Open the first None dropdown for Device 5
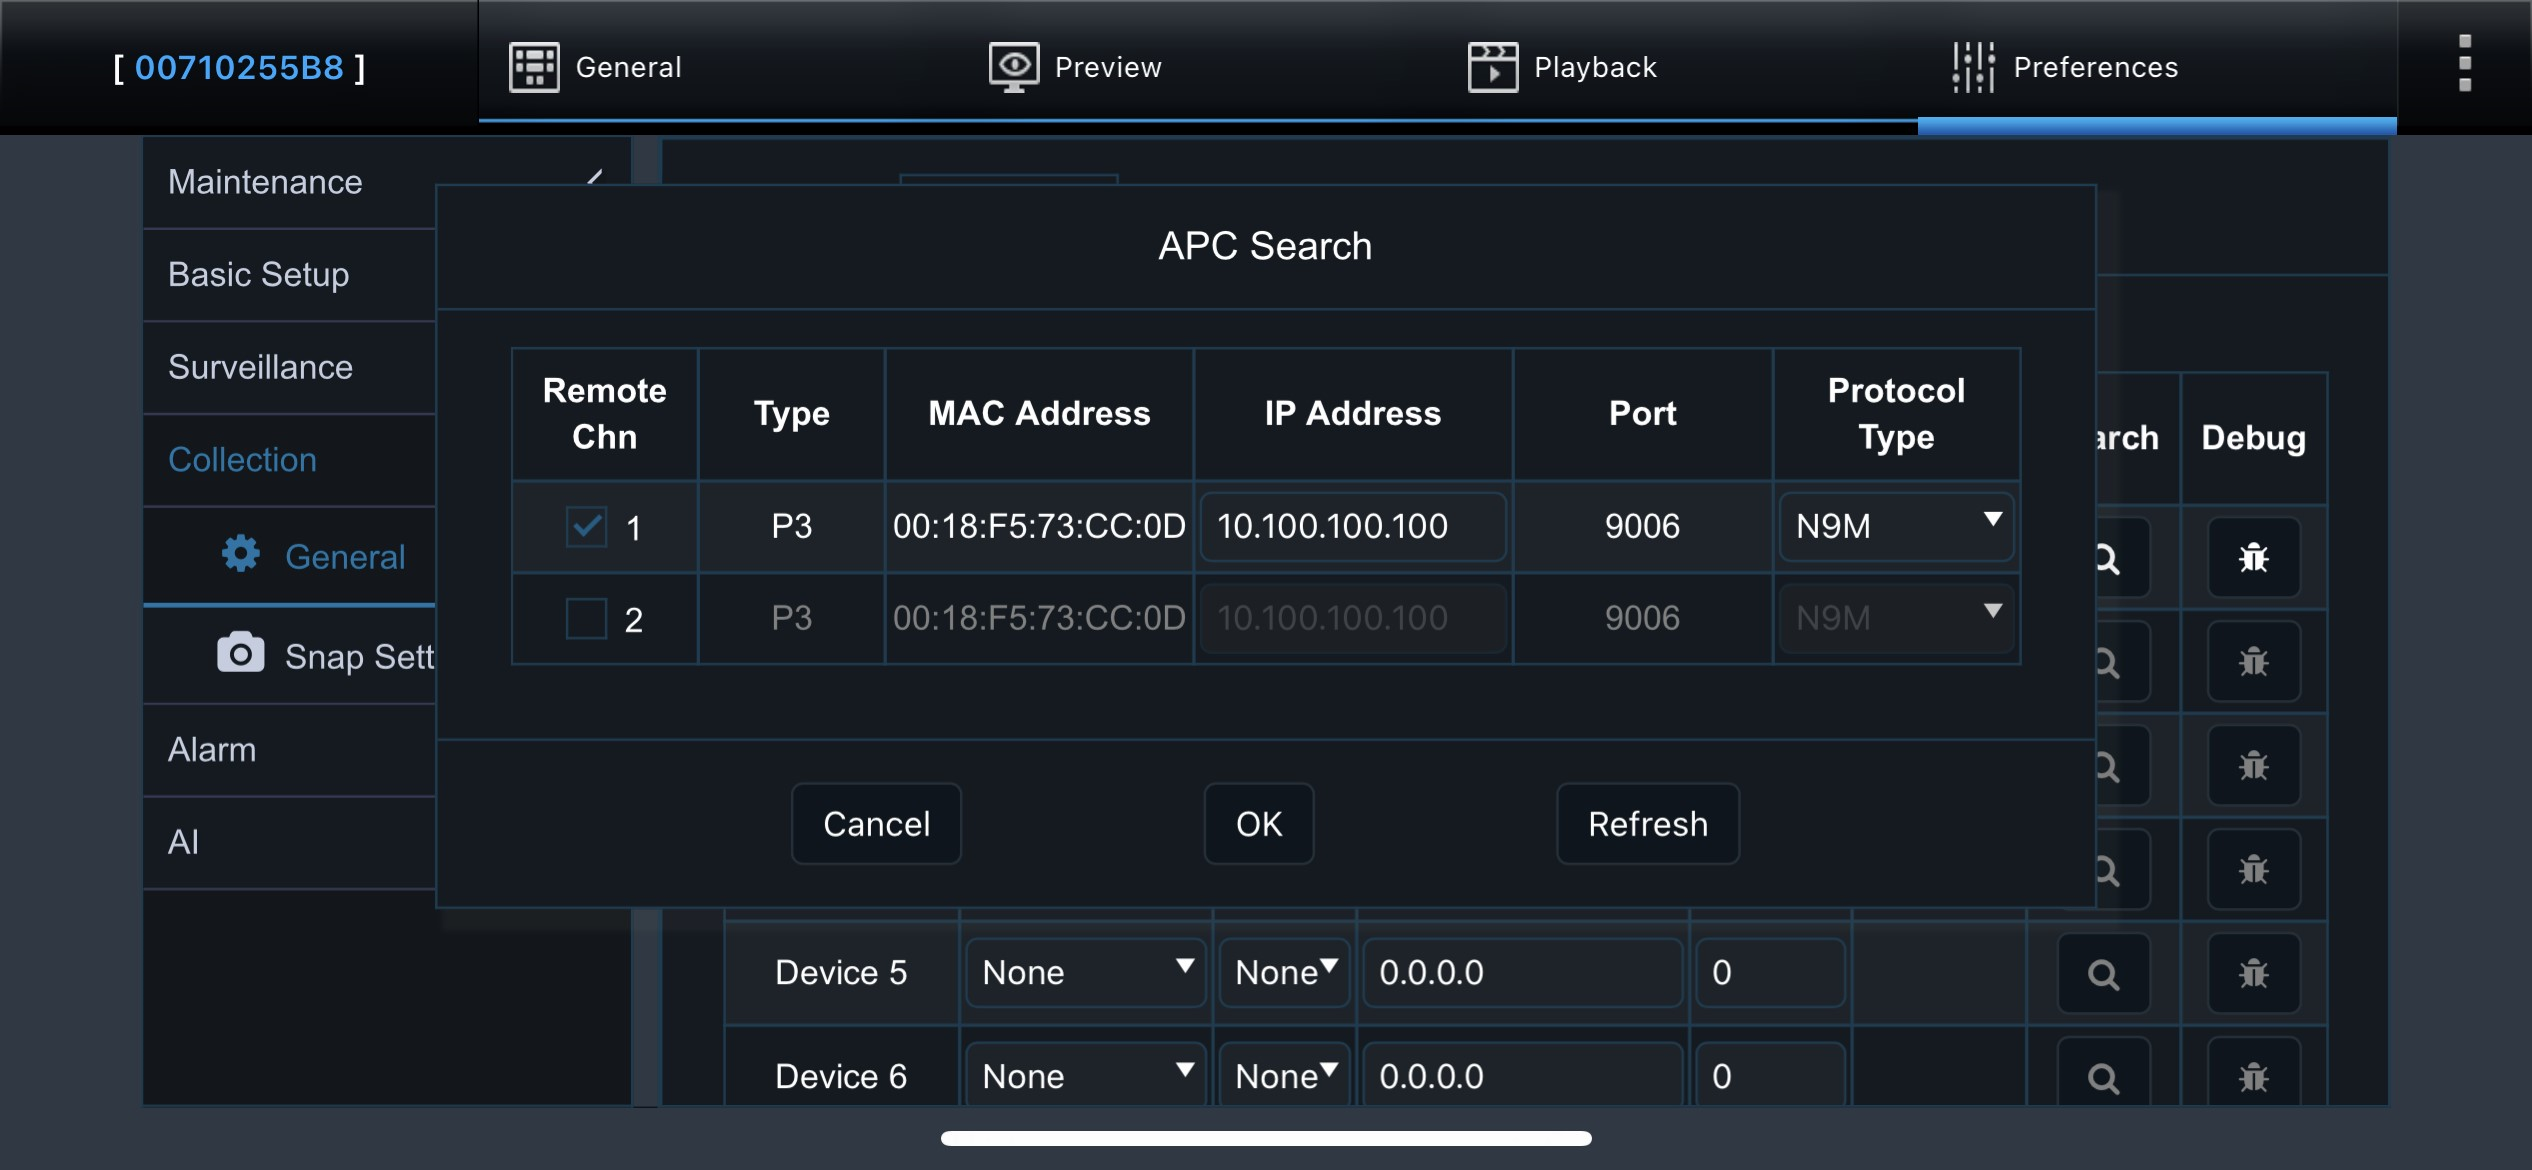Image resolution: width=2532 pixels, height=1170 pixels. pyautogui.click(x=1084, y=972)
